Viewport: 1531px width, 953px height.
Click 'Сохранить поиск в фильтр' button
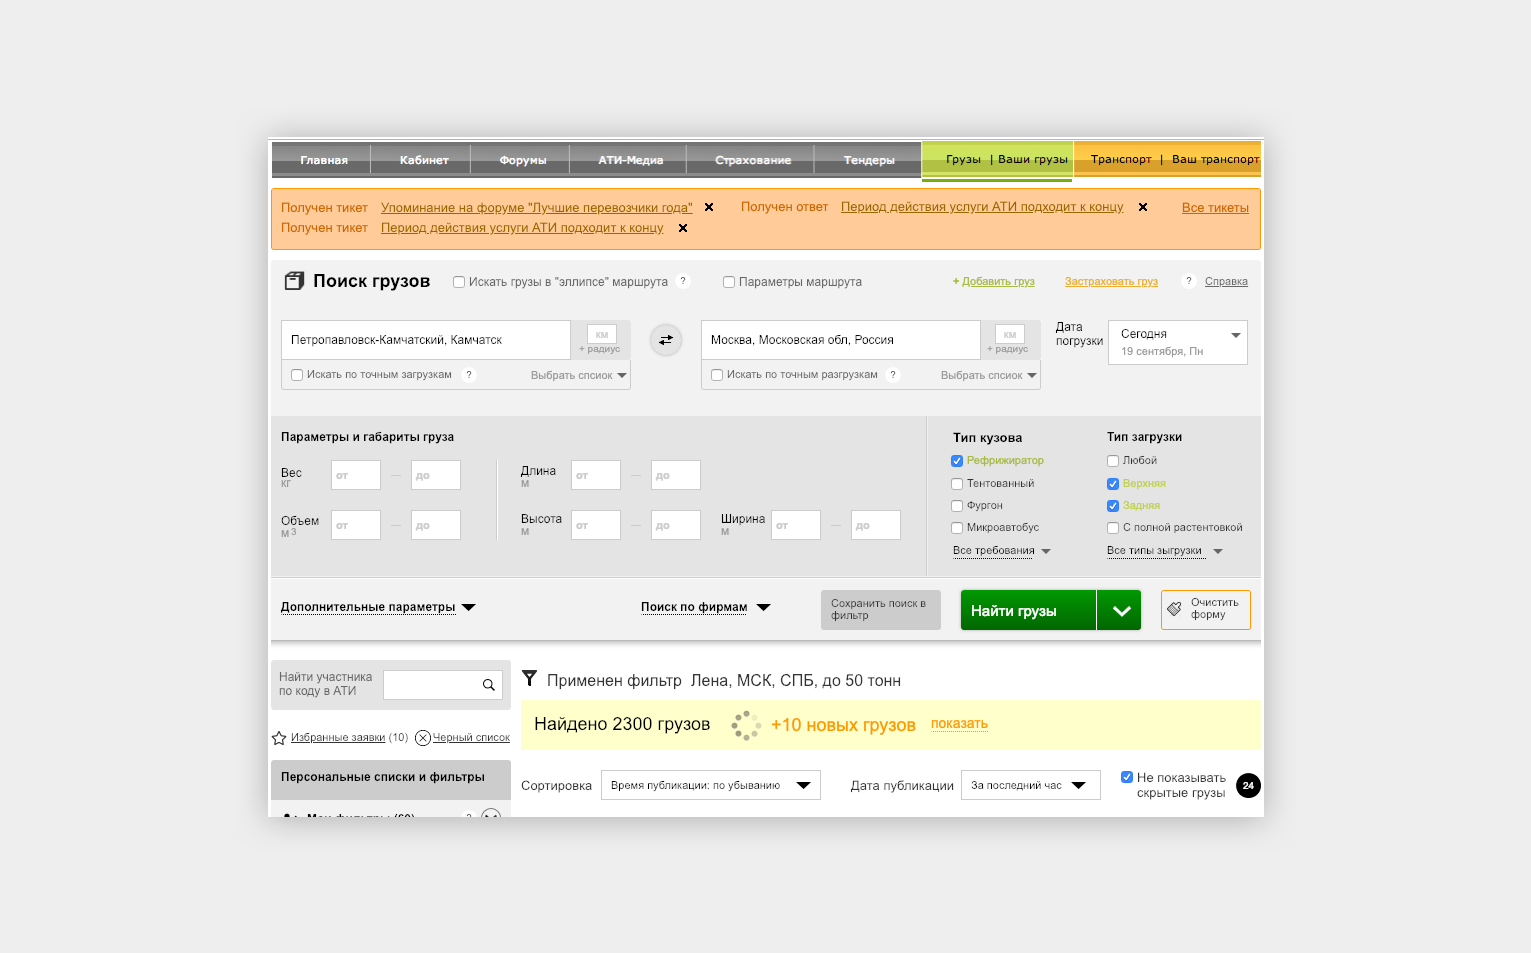click(x=881, y=610)
